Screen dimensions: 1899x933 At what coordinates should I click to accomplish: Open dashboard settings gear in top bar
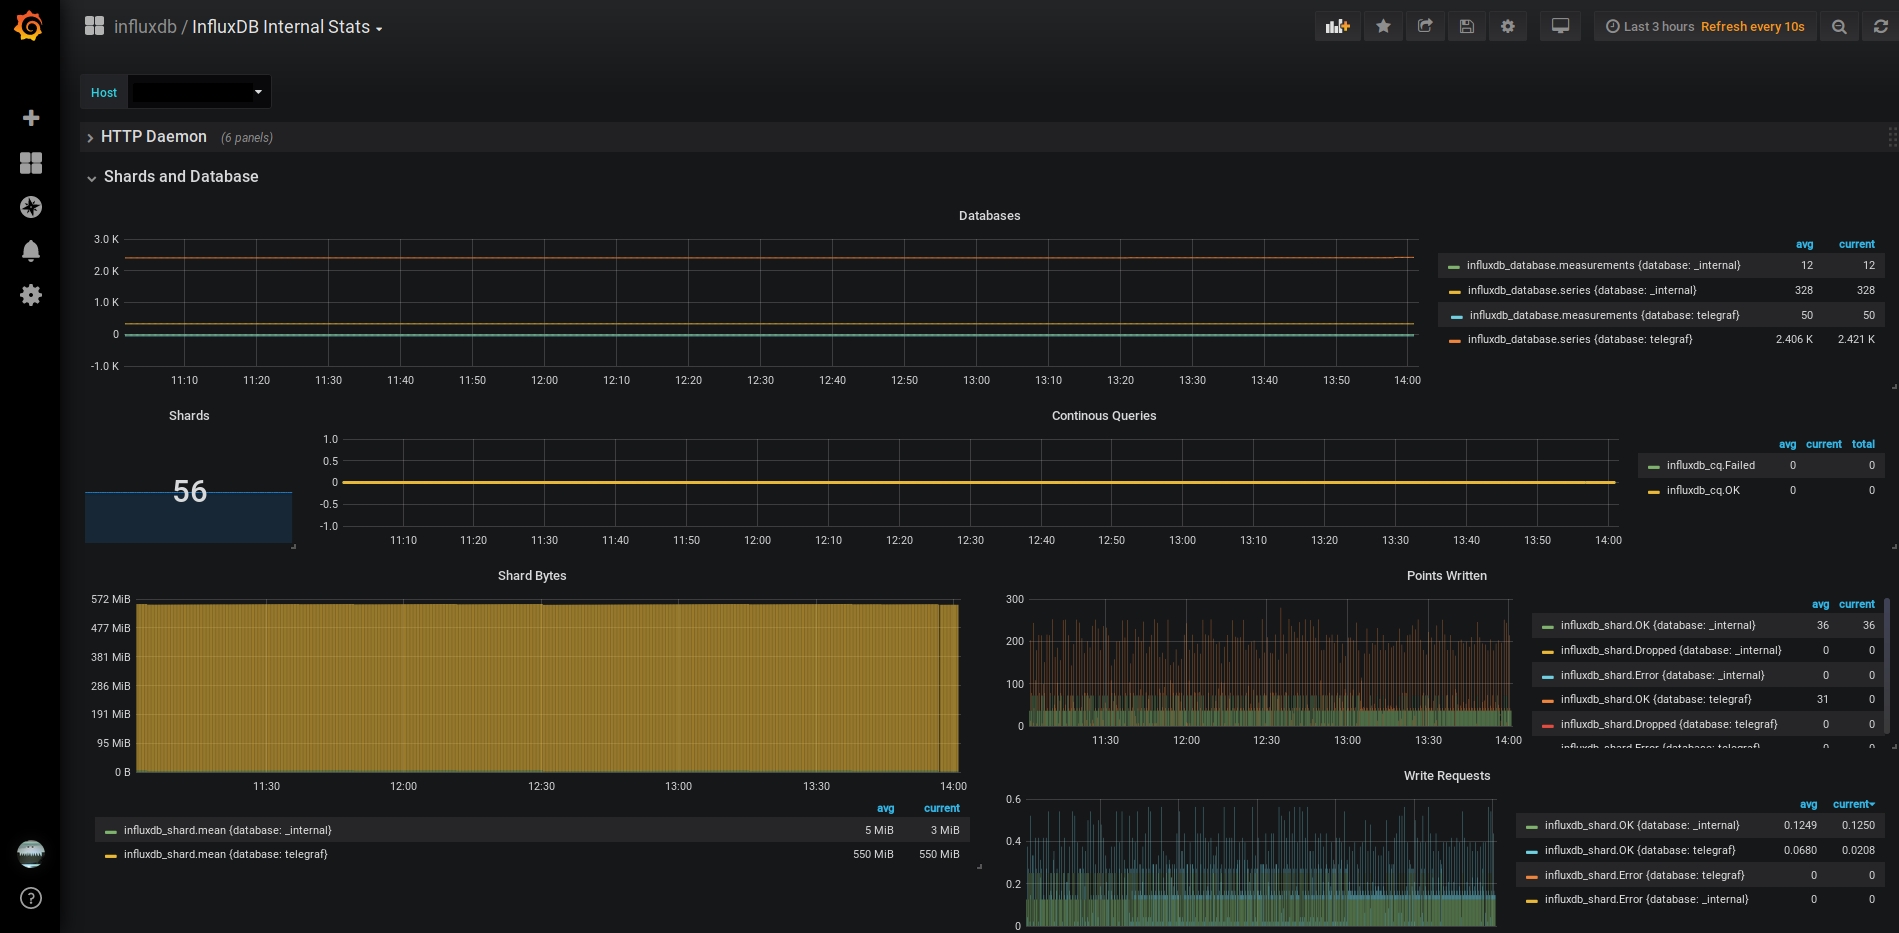(x=1508, y=27)
